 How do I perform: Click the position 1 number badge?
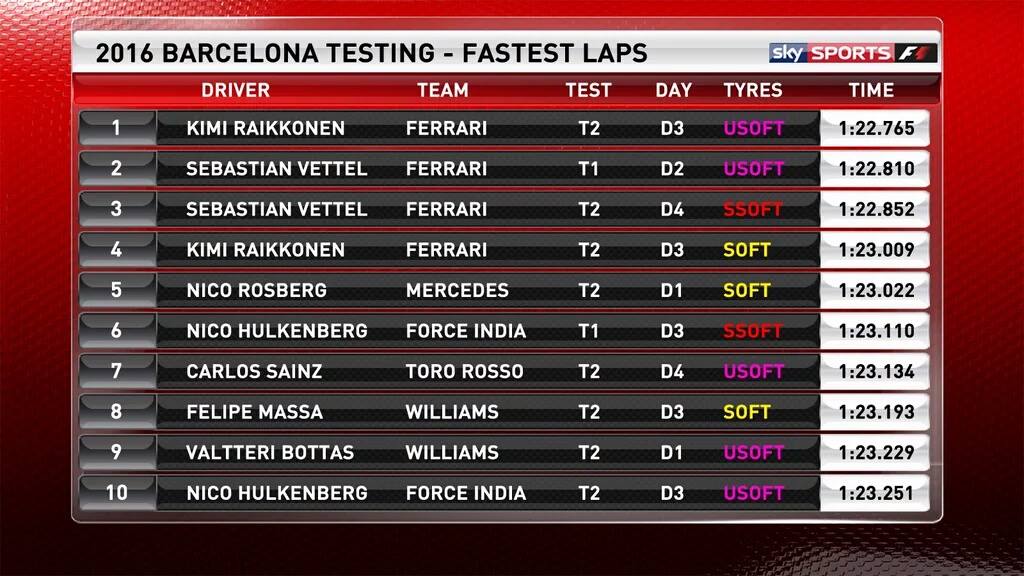pyautogui.click(x=116, y=128)
